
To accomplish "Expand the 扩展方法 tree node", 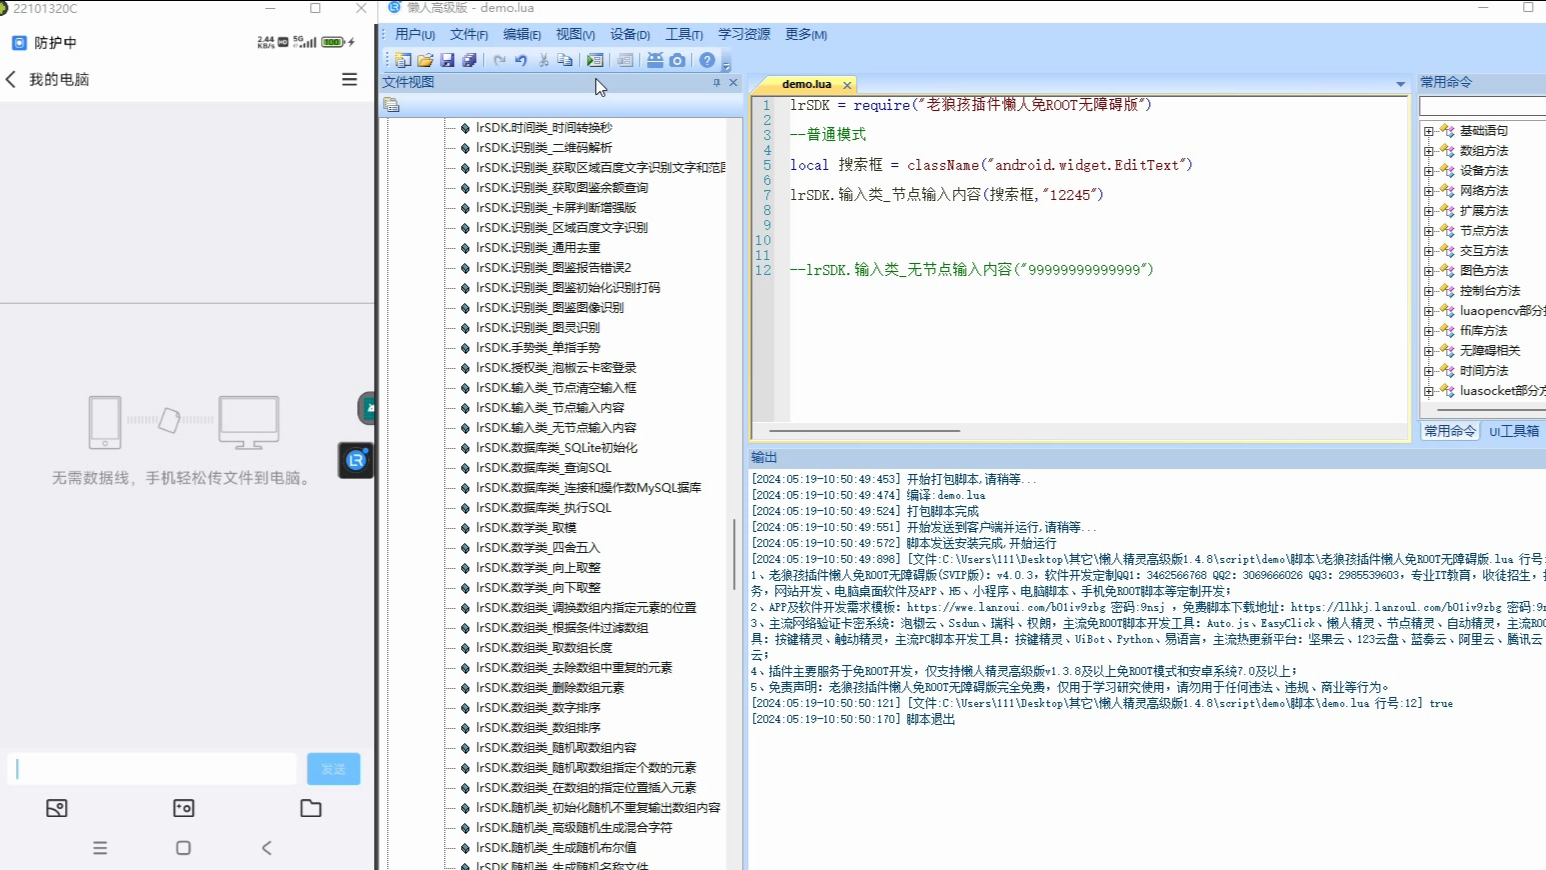I will click(1429, 211).
